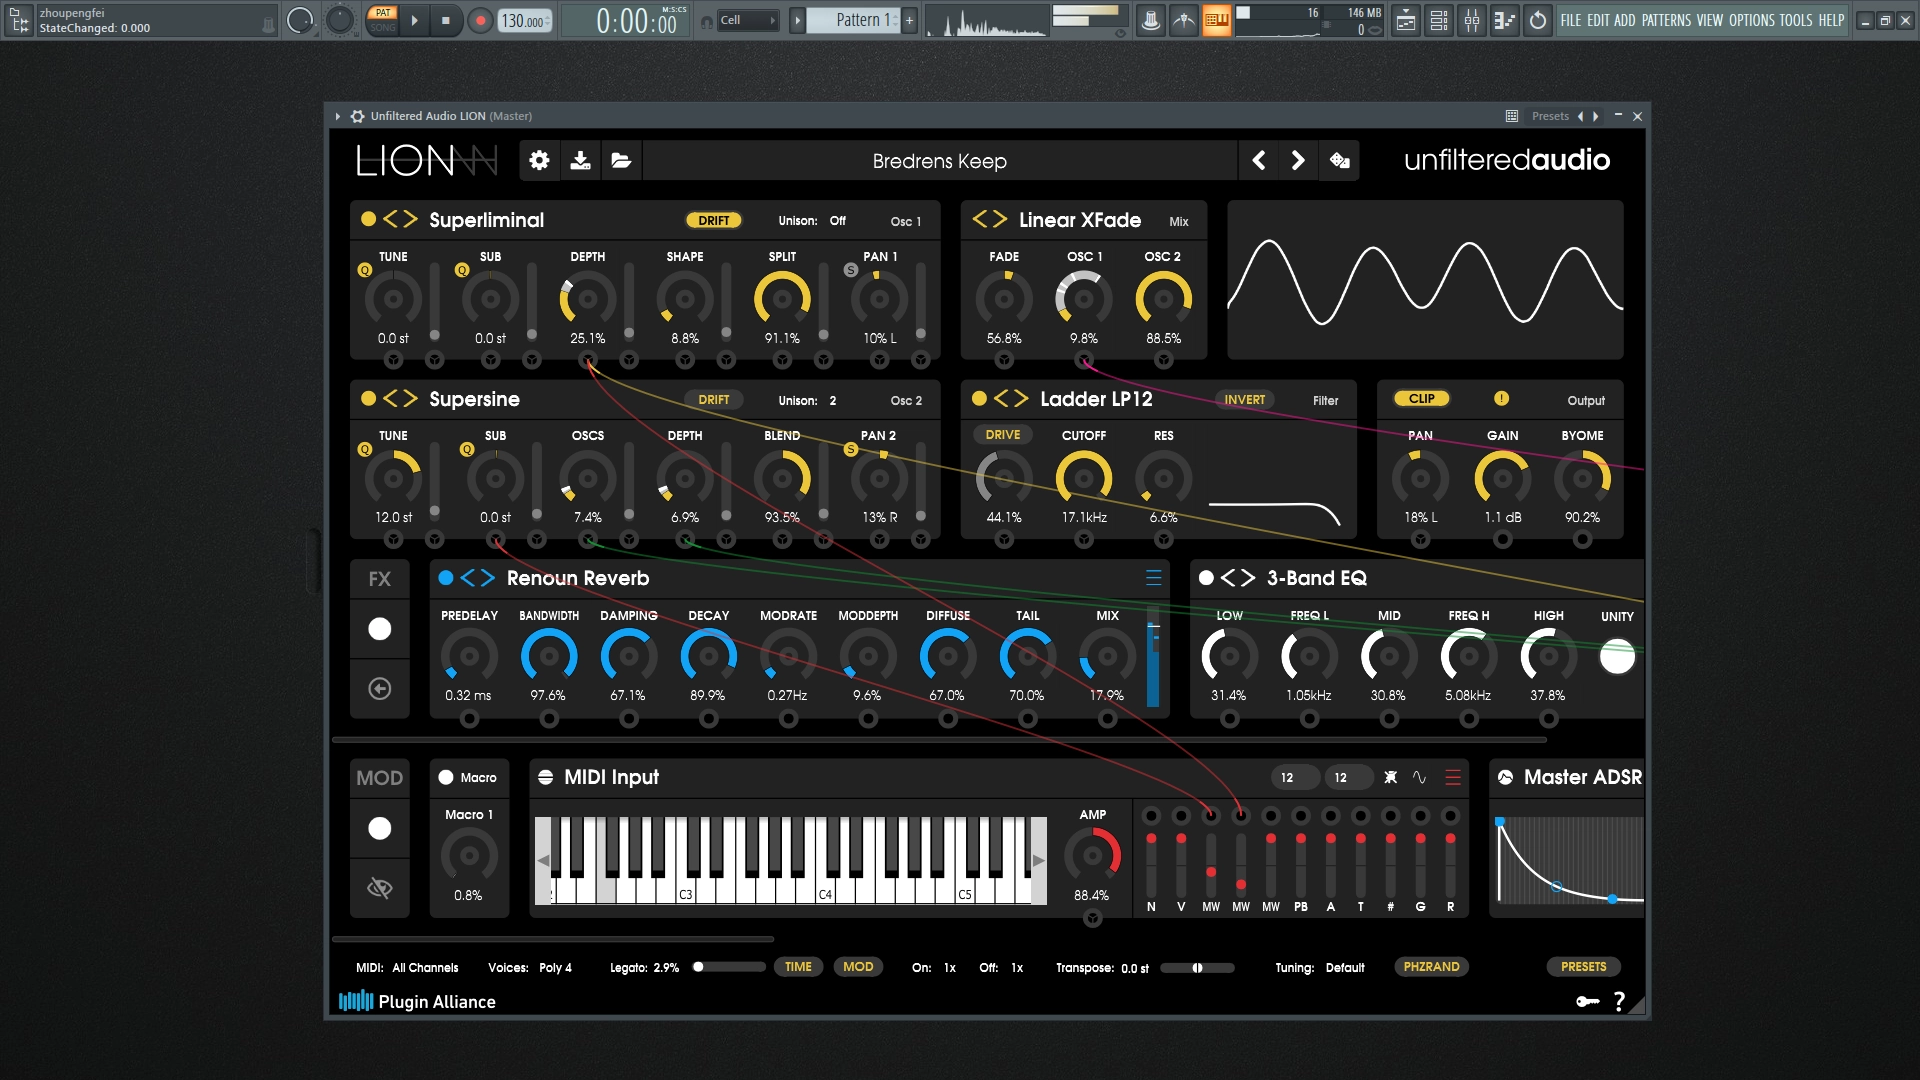Click FL Studio stop button
Screen dimensions: 1920x1080
click(445, 20)
